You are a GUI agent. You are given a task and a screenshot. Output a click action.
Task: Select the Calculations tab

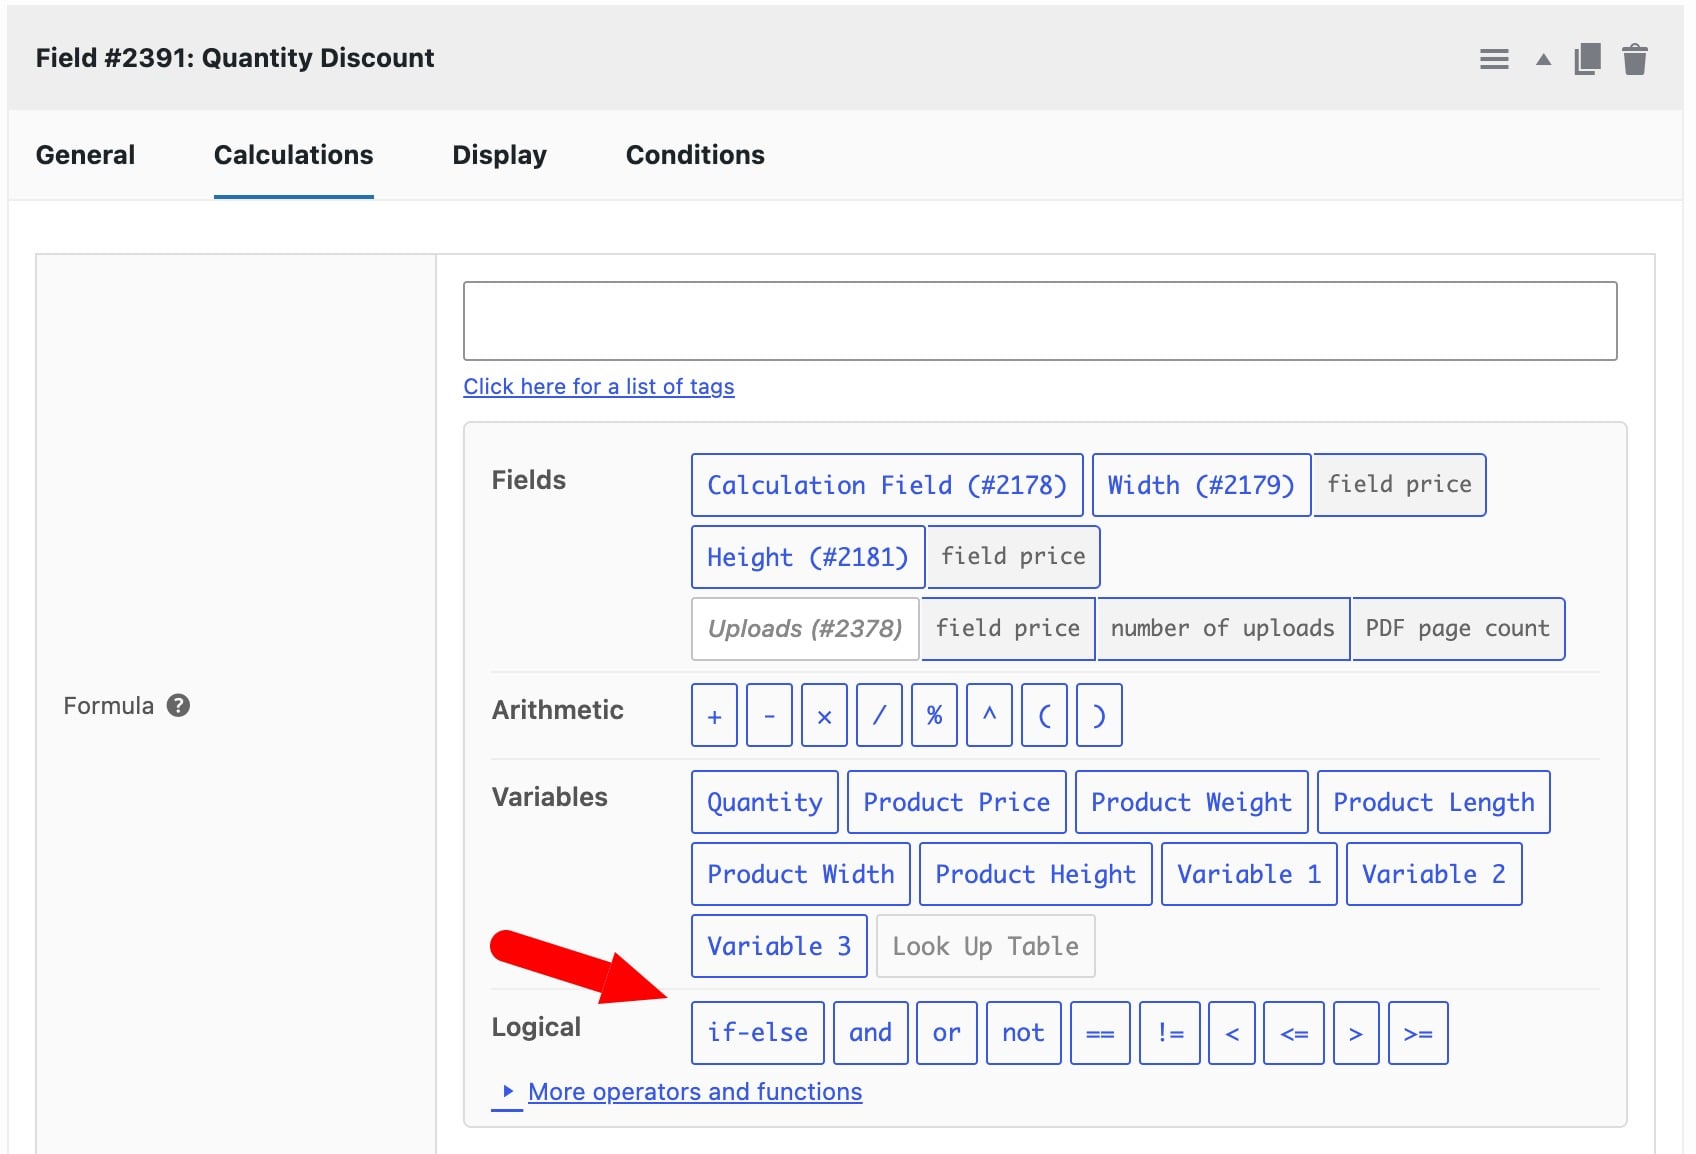(x=293, y=155)
